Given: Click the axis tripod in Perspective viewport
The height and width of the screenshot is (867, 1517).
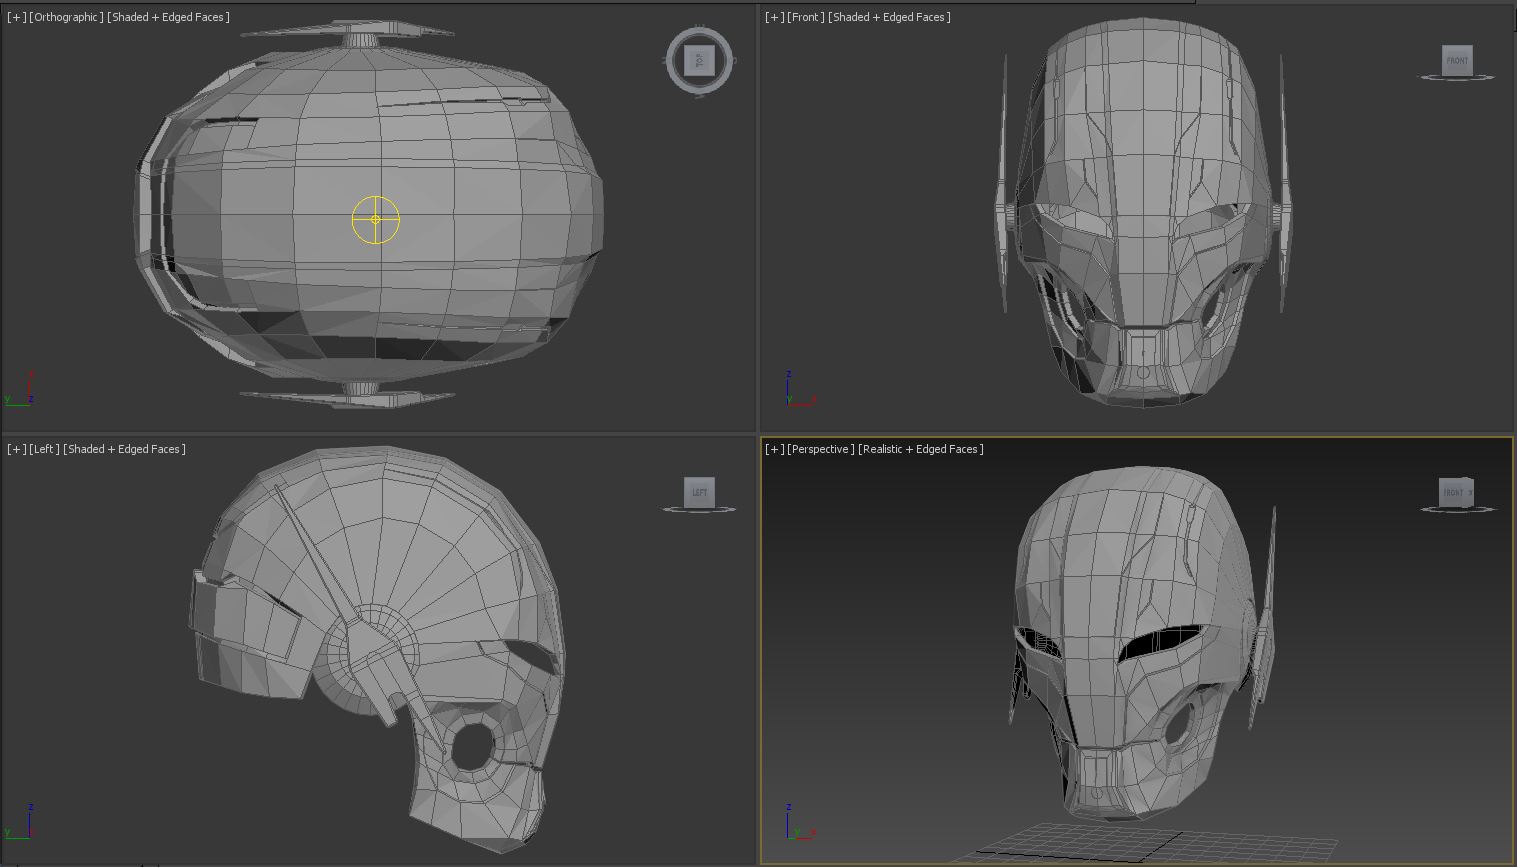Looking at the screenshot, I should click(800, 820).
